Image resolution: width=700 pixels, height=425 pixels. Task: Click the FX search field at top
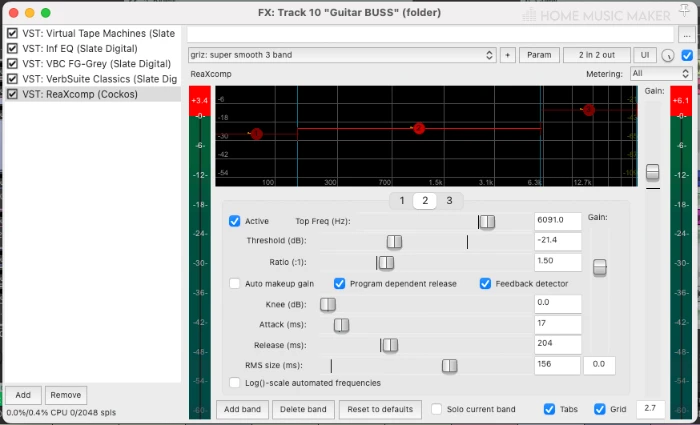[430, 34]
